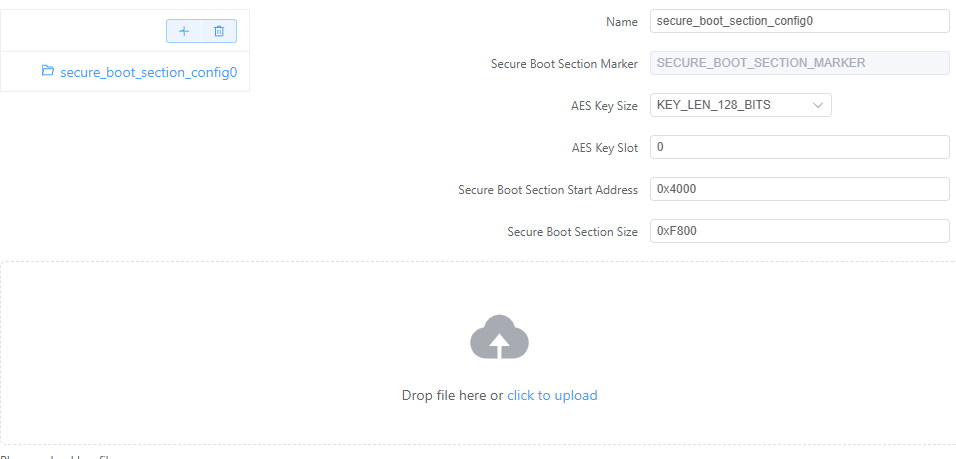Click the 'Secure Boot Section Size' label
This screenshot has height=459, width=956.
(573, 232)
